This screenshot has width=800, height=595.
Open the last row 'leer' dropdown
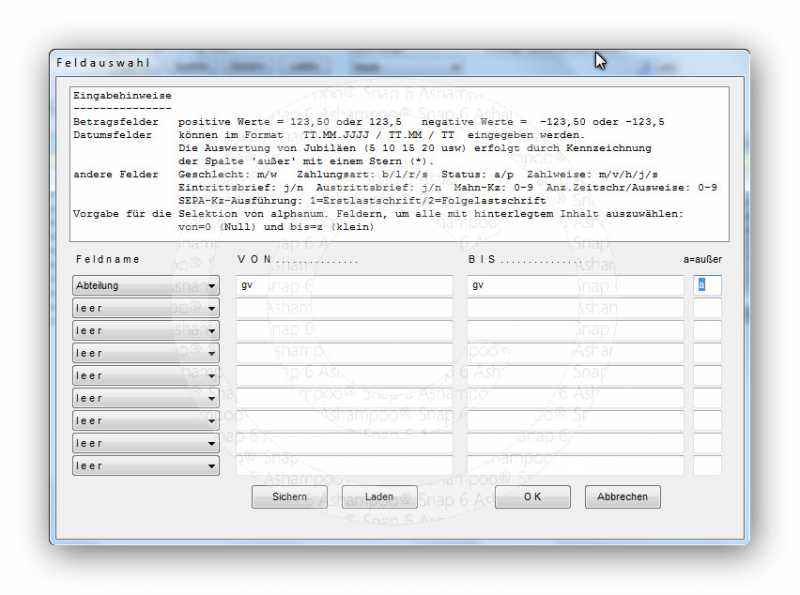point(146,466)
